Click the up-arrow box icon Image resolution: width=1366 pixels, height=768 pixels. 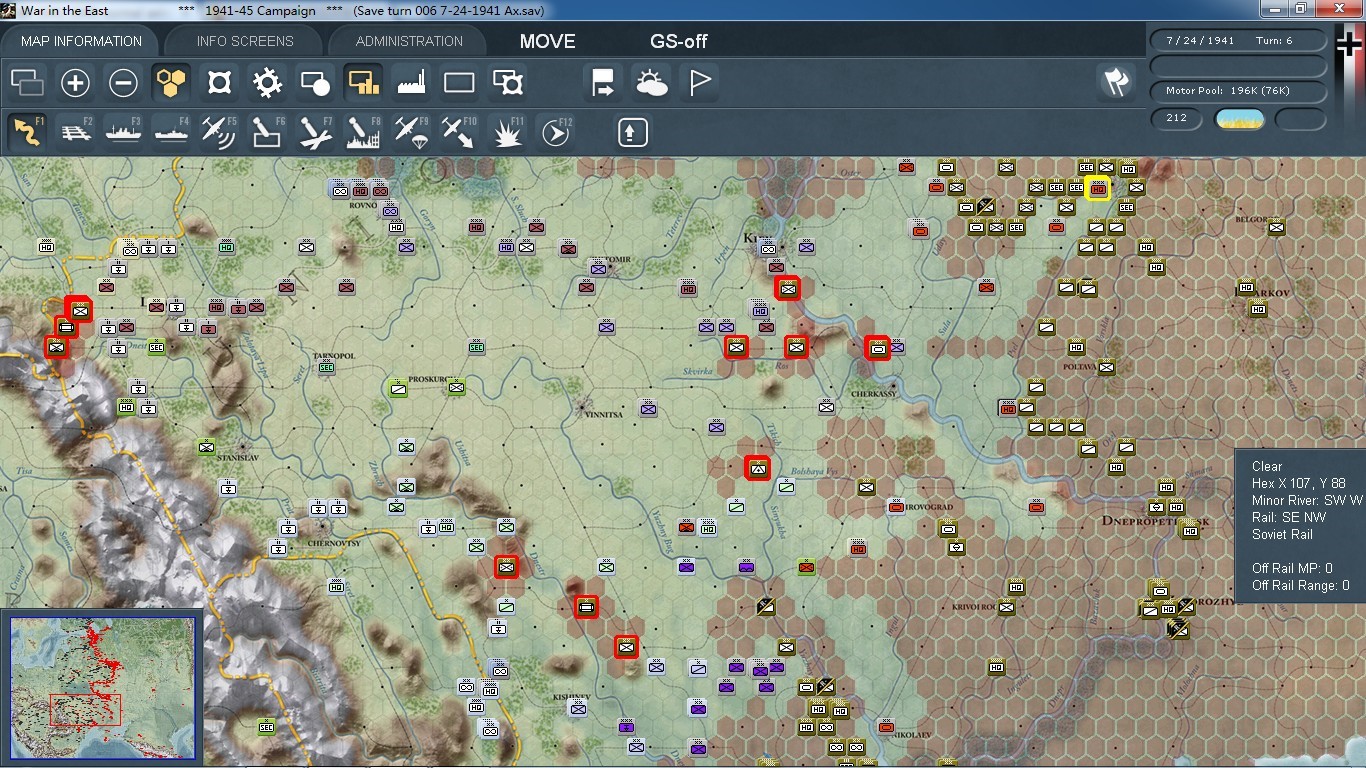point(632,132)
